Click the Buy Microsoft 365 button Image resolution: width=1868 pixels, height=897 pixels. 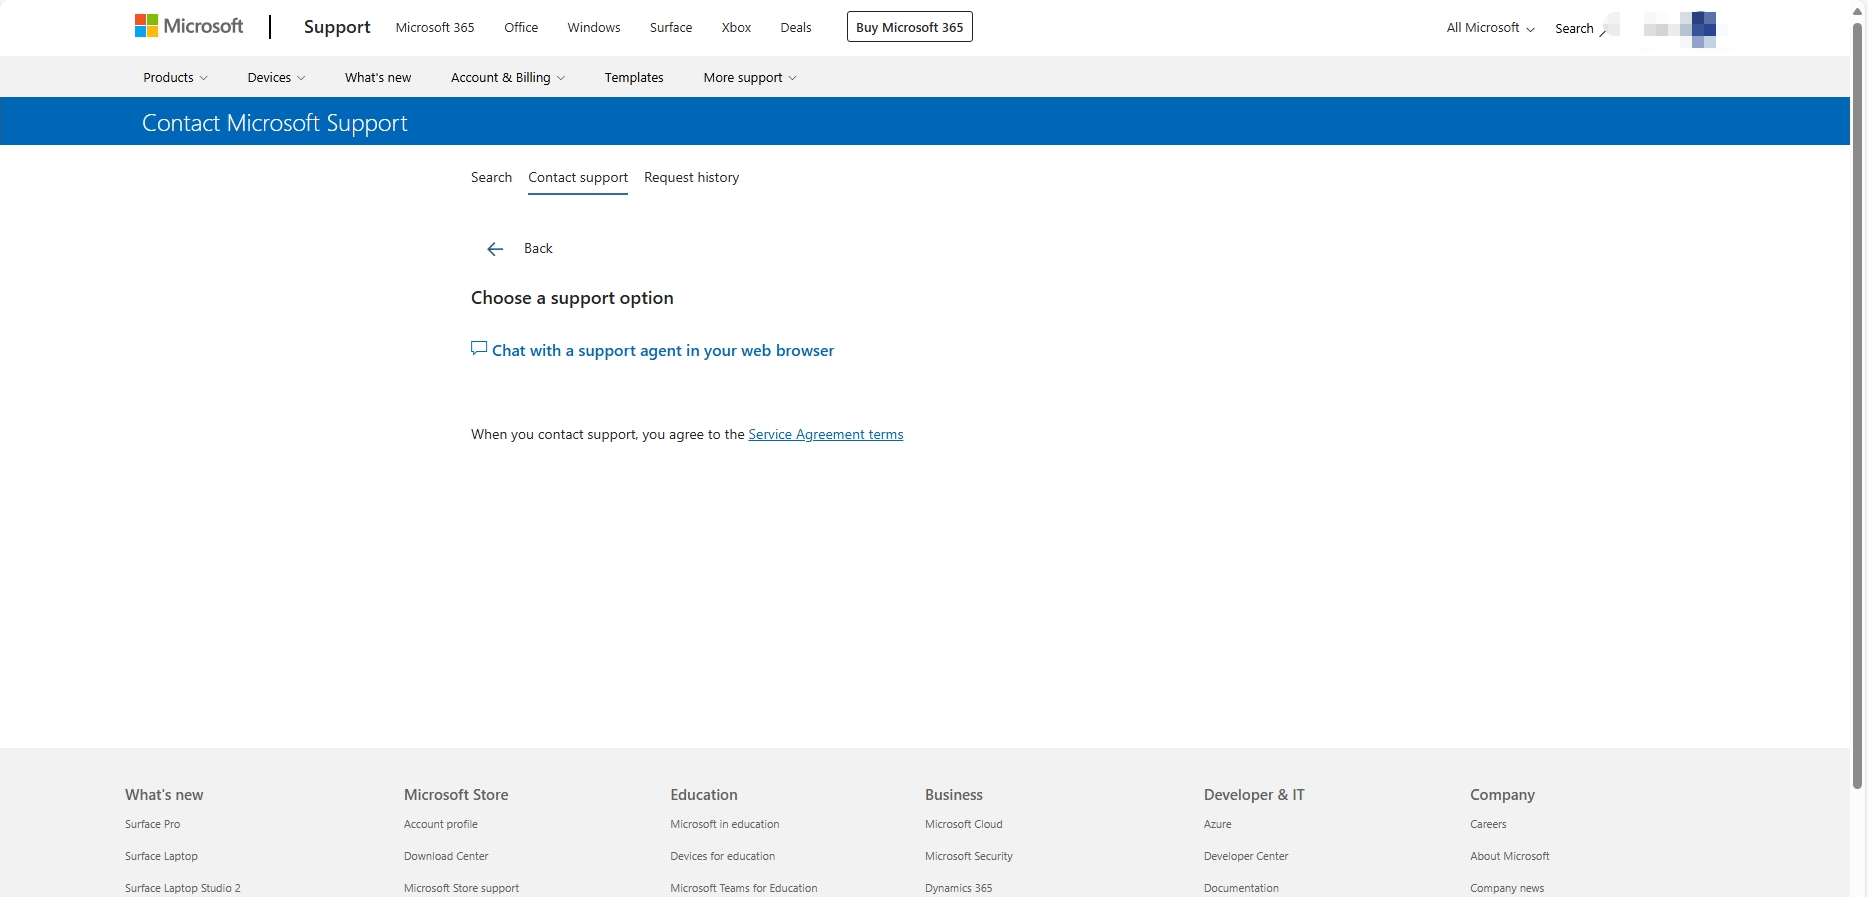[910, 27]
